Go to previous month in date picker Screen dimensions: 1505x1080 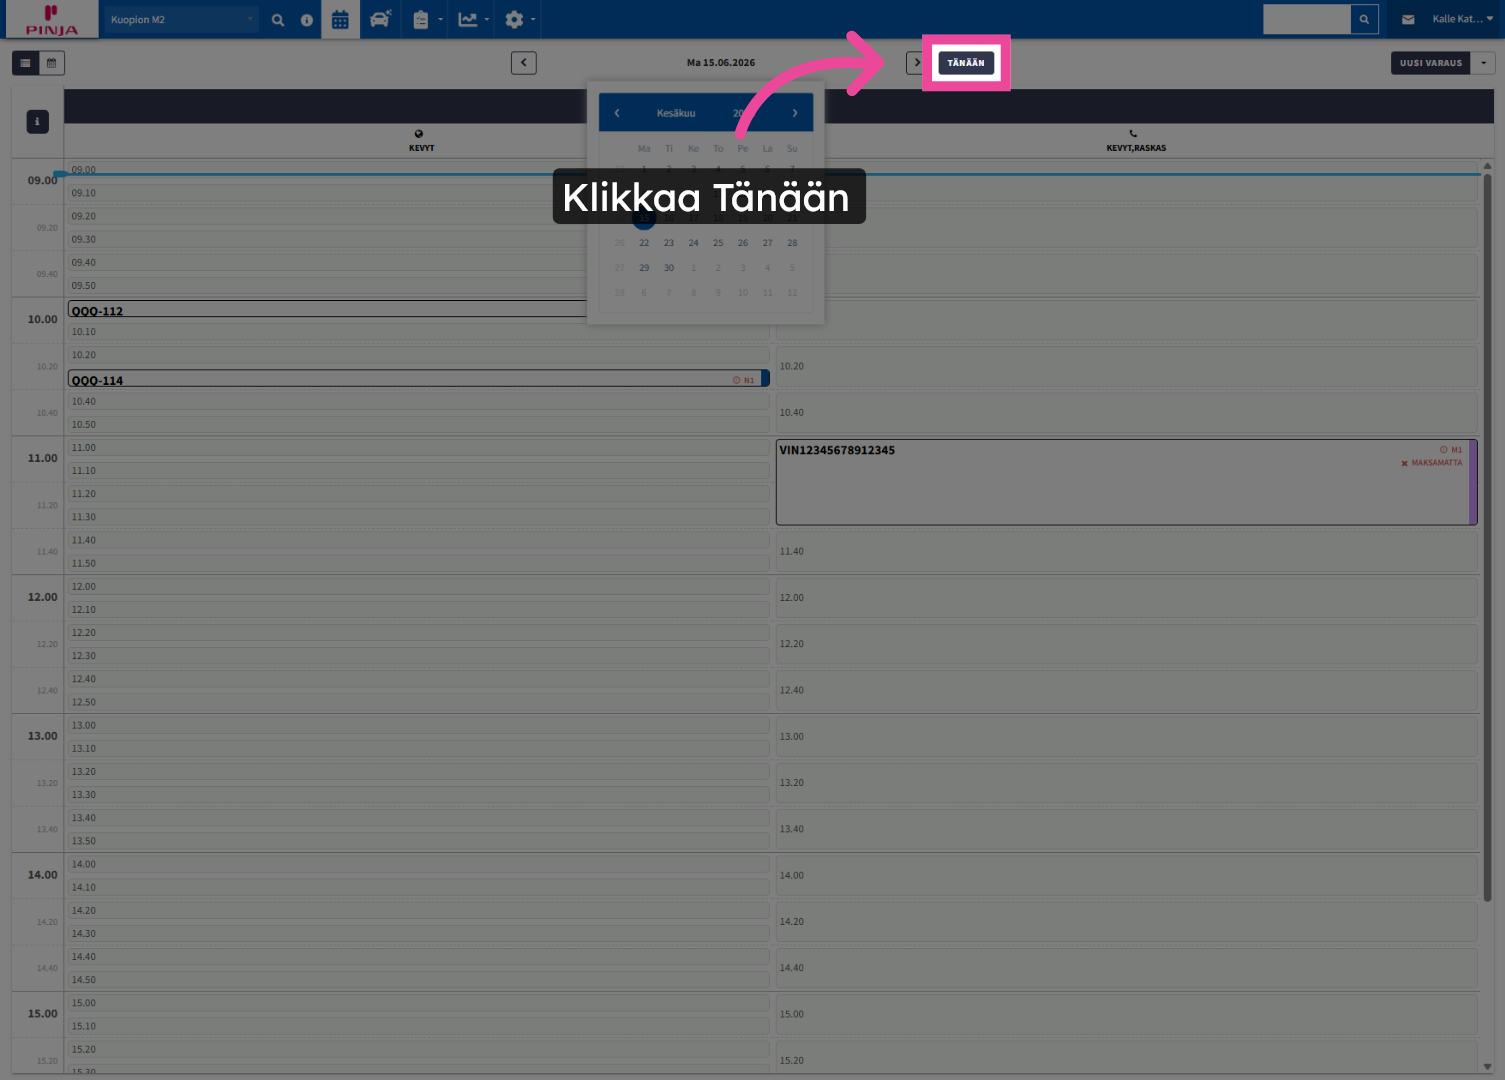[617, 113]
